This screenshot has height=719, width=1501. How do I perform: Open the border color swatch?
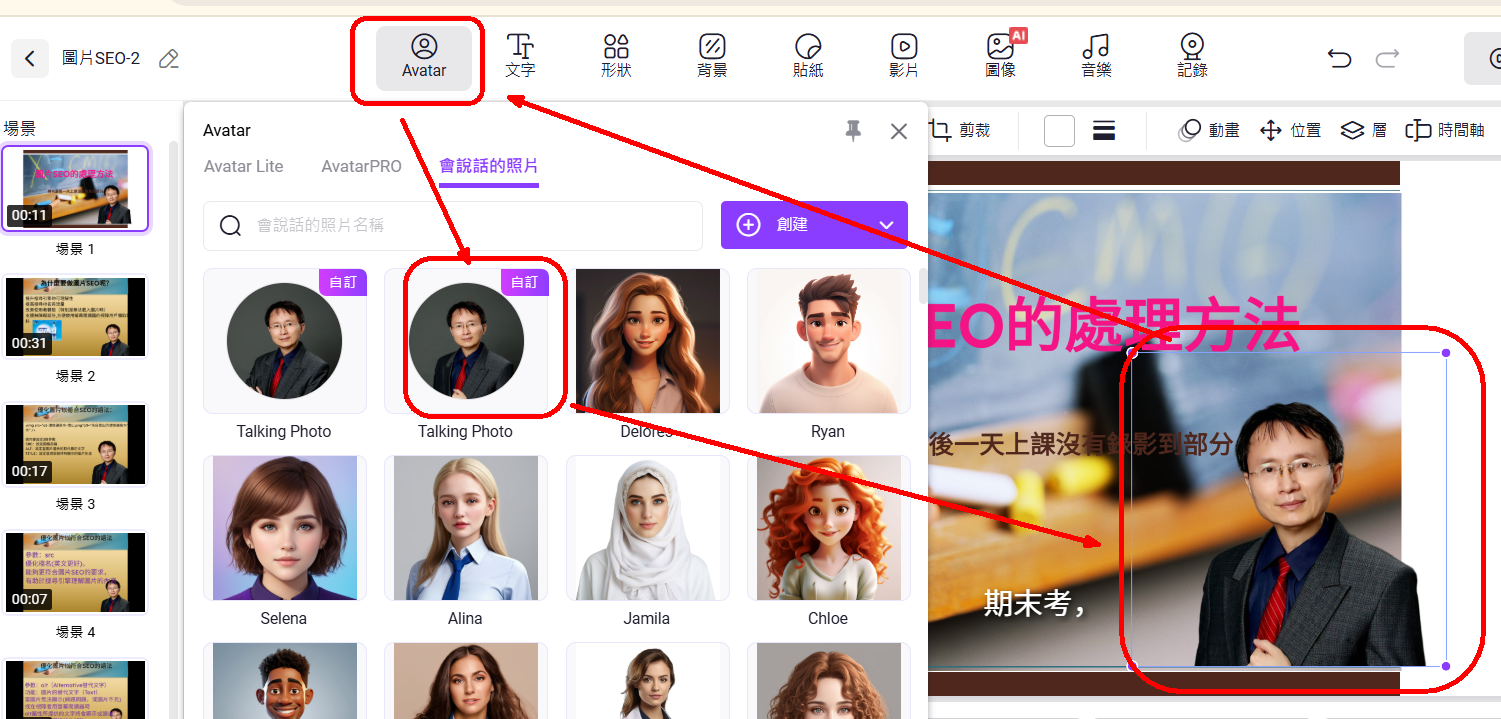[x=1059, y=131]
